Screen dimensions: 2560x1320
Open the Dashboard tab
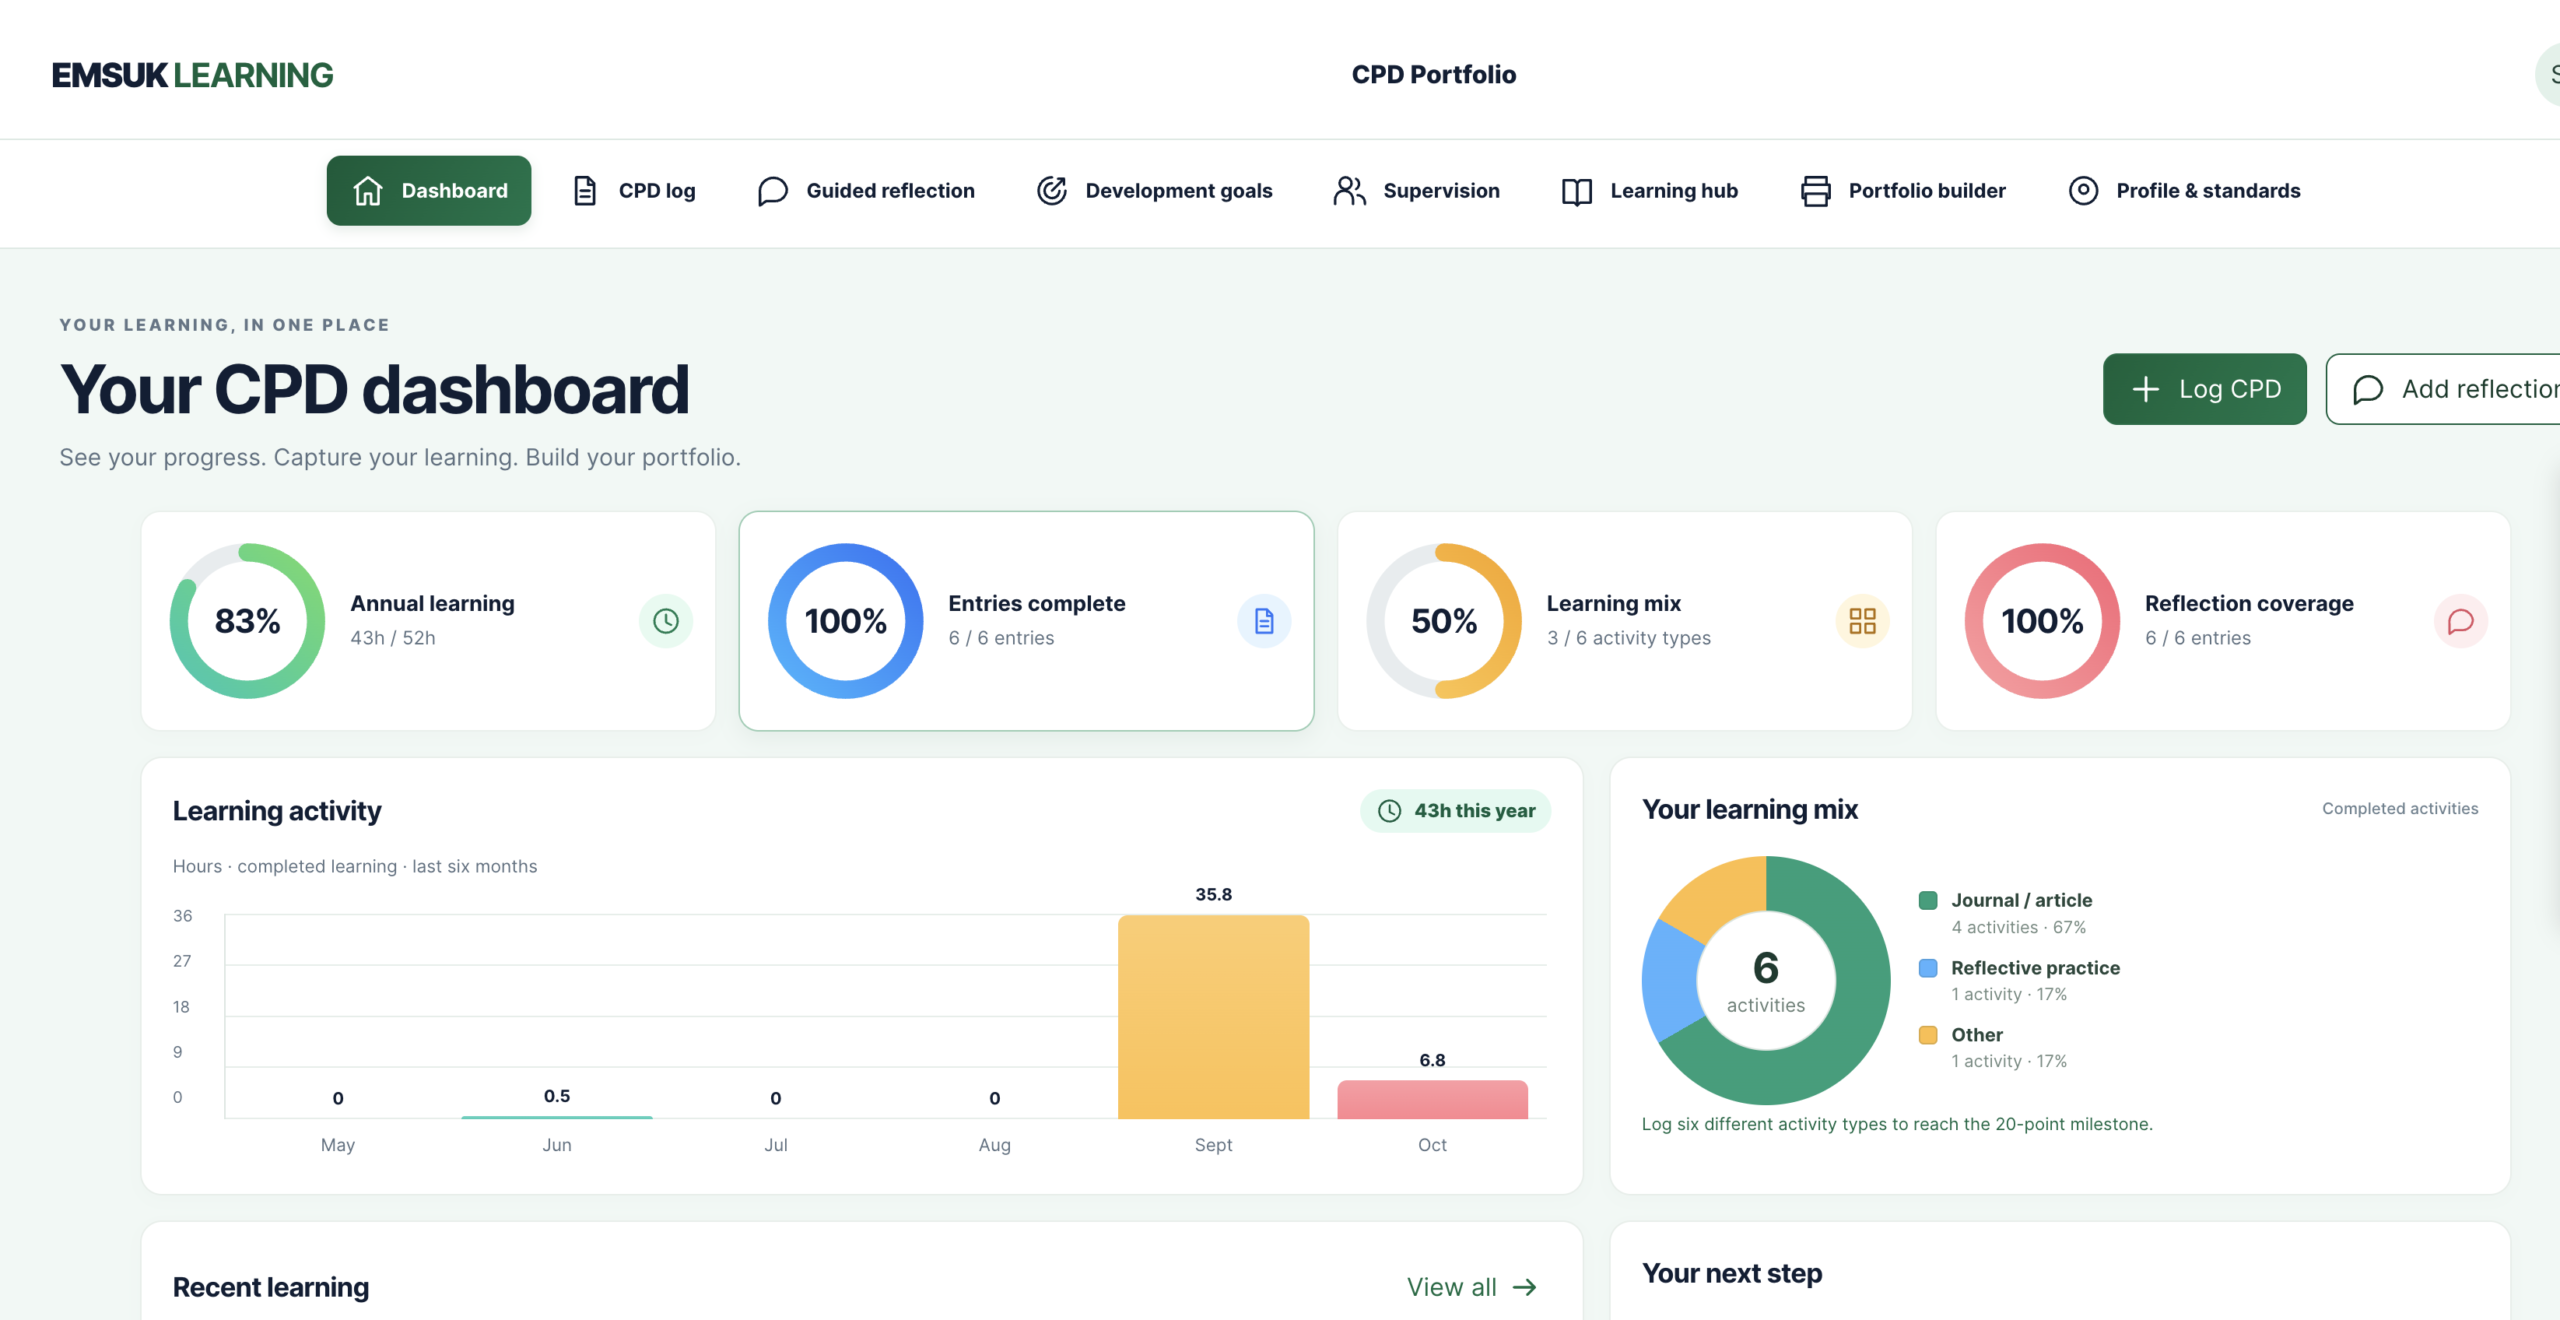[429, 190]
